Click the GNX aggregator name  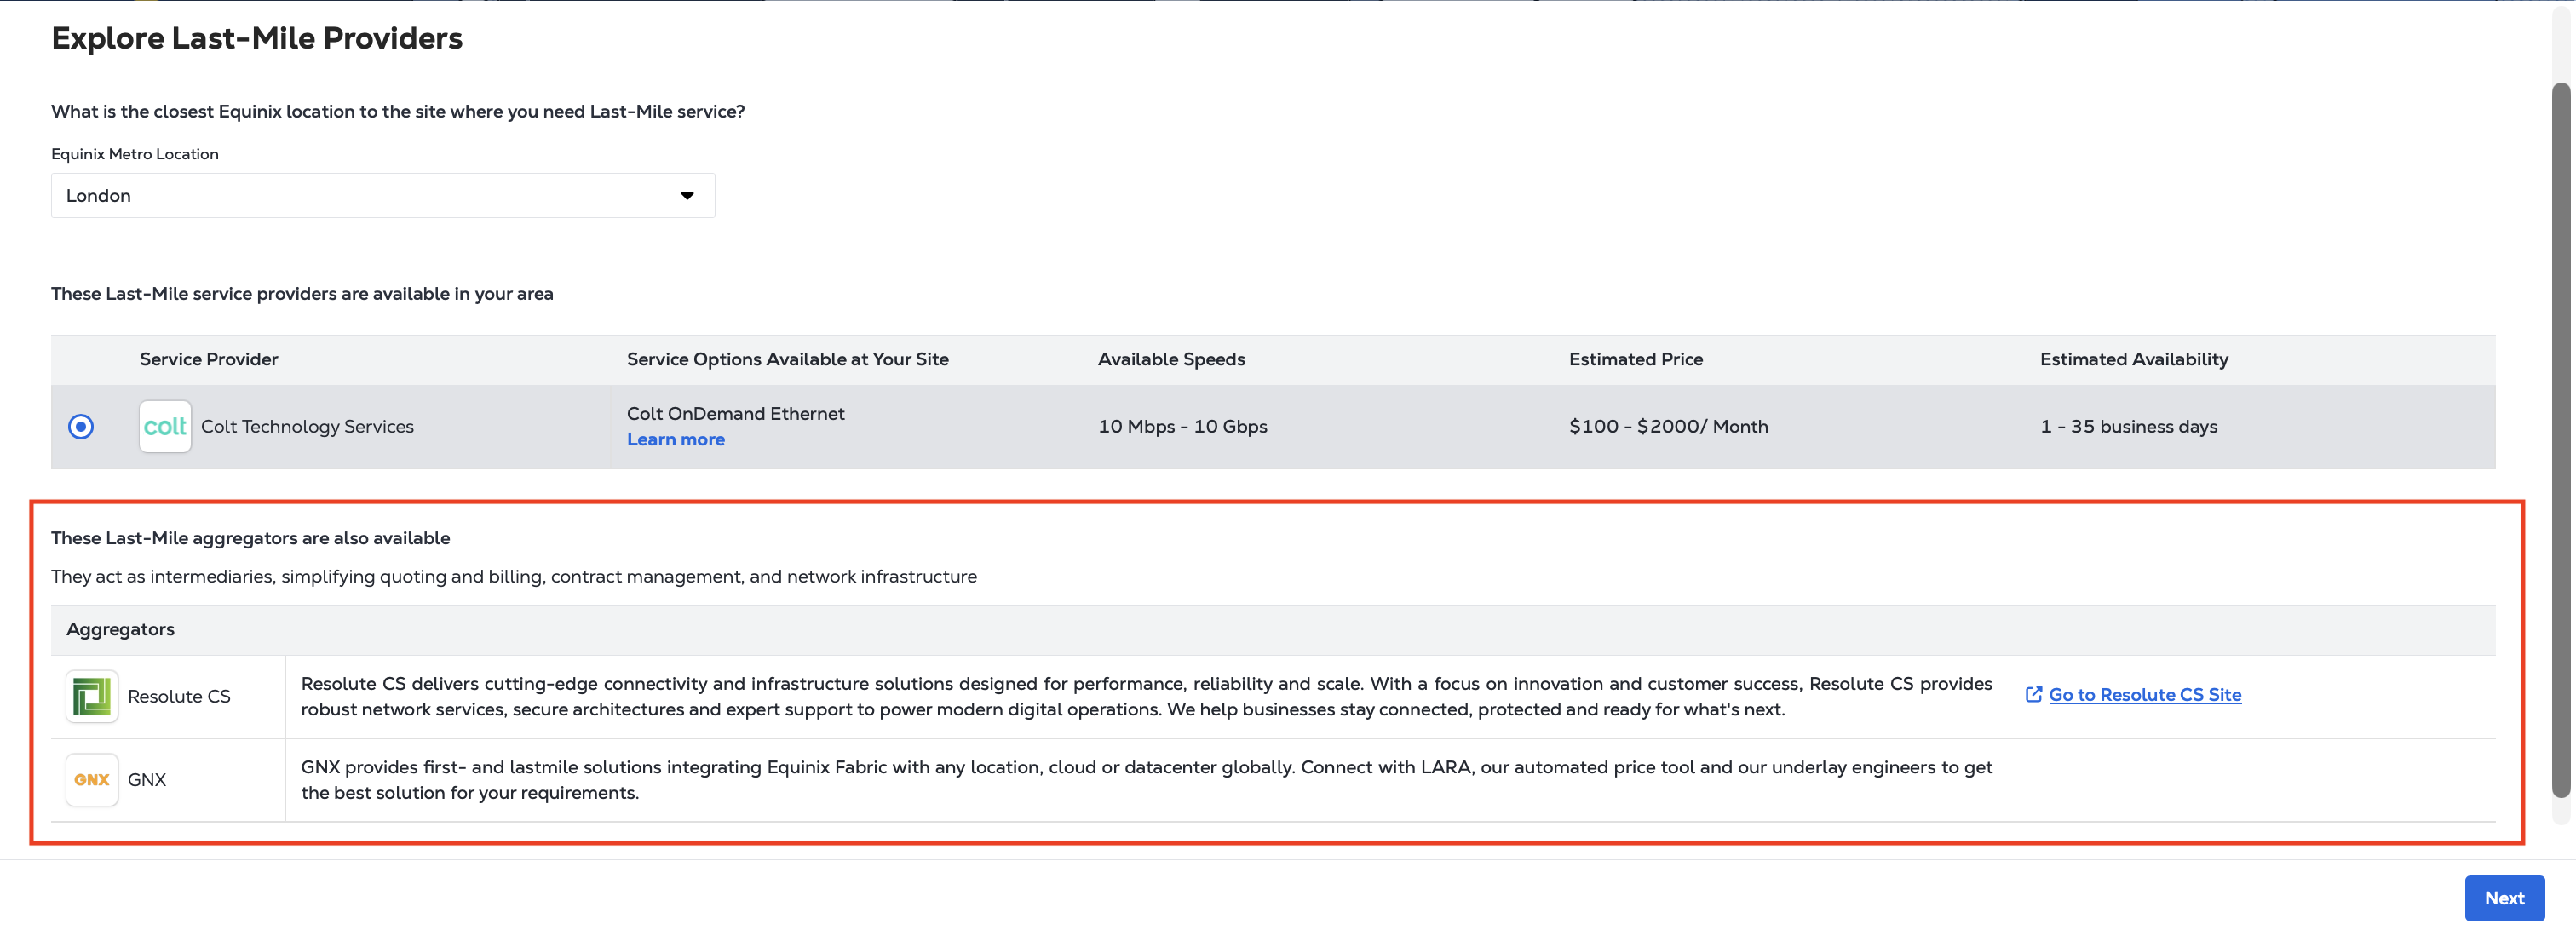(x=147, y=780)
